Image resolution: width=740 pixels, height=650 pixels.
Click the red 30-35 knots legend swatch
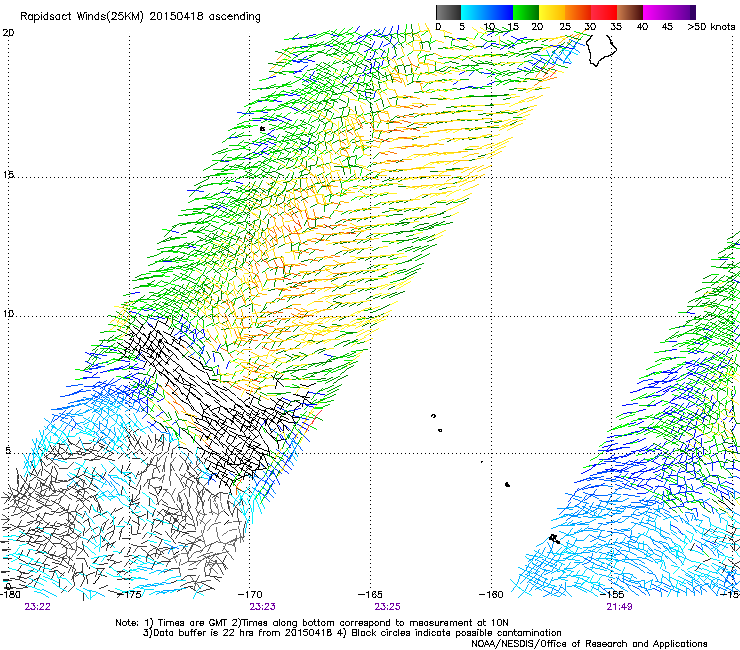pos(604,12)
